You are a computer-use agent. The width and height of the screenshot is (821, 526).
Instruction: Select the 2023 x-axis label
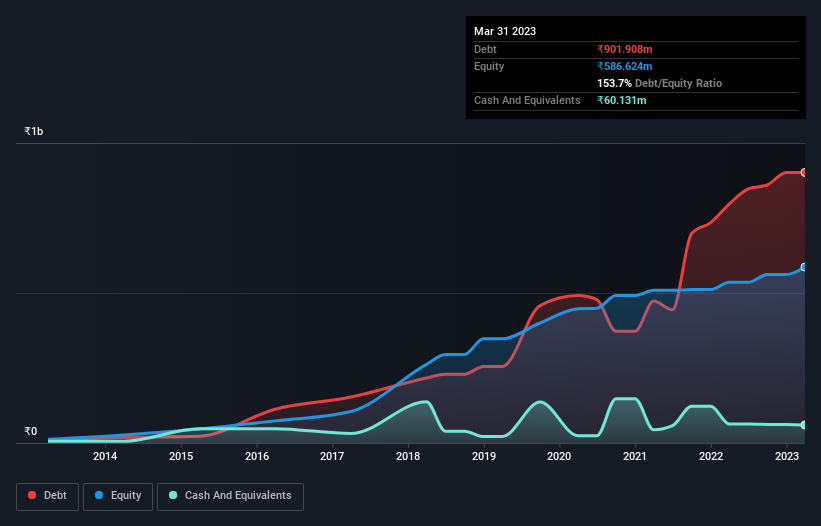(x=786, y=456)
